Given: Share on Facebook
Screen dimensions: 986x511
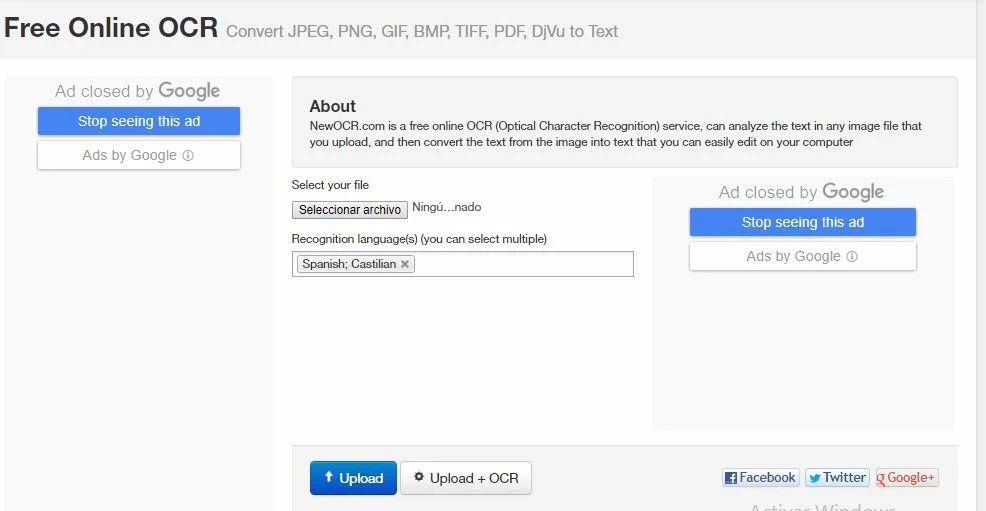Looking at the screenshot, I should click(761, 478).
